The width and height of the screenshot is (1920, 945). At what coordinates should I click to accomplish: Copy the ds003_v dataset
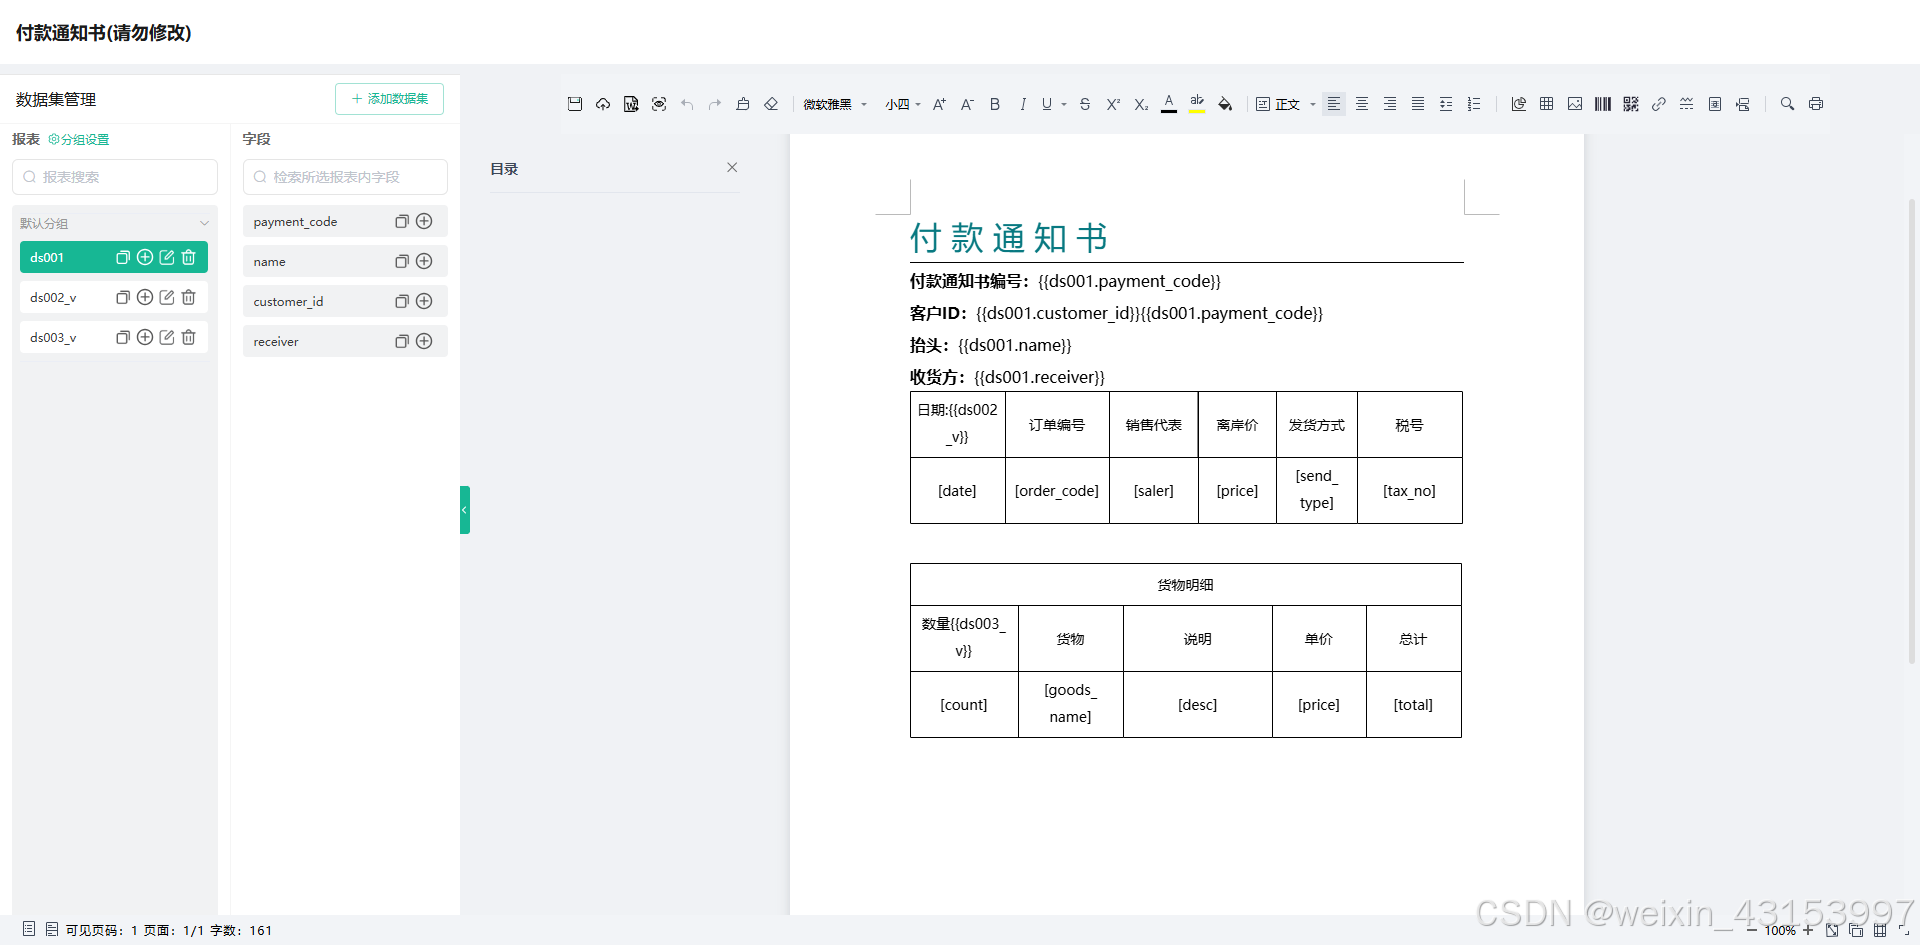pyautogui.click(x=123, y=338)
